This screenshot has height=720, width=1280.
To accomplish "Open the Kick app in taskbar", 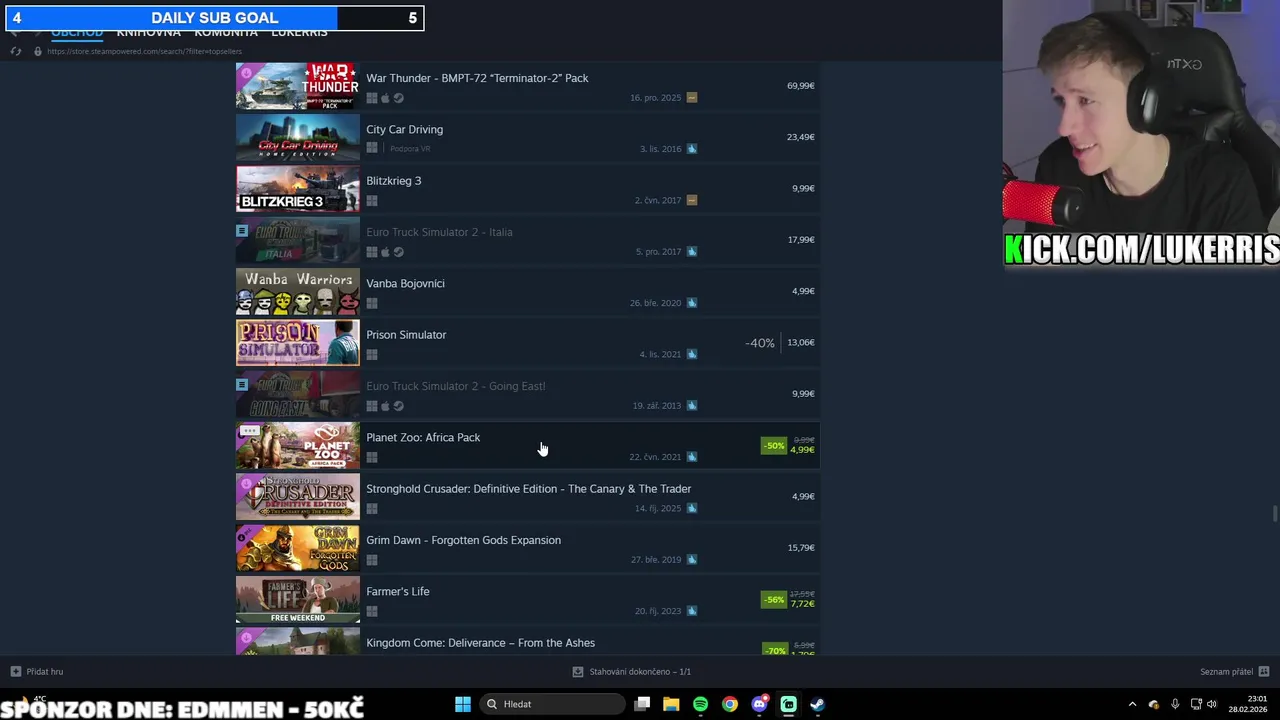I will pos(788,704).
